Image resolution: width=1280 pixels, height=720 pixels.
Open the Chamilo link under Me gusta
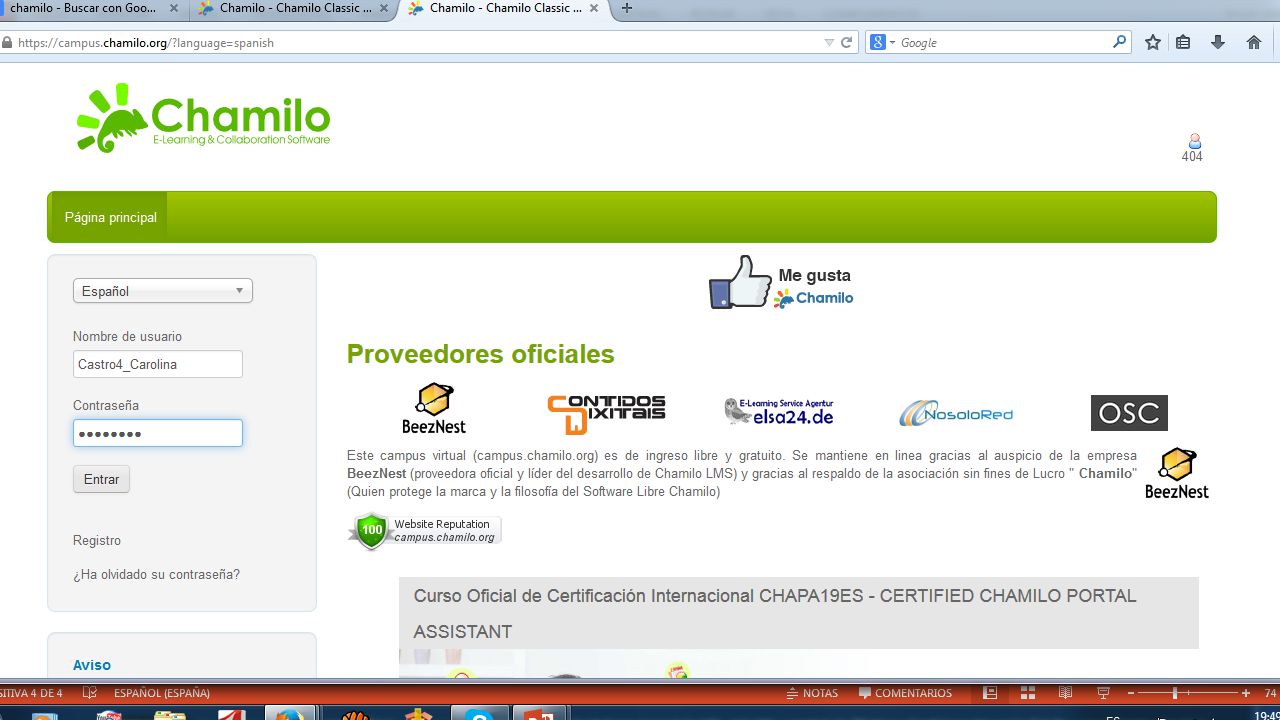click(814, 298)
